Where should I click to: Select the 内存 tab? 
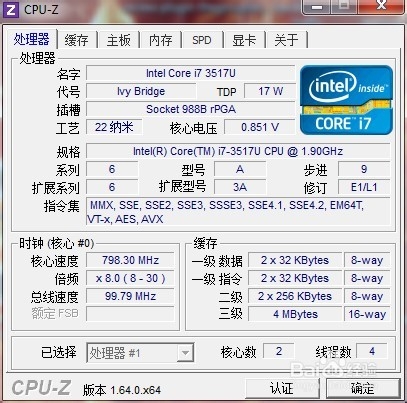(160, 40)
